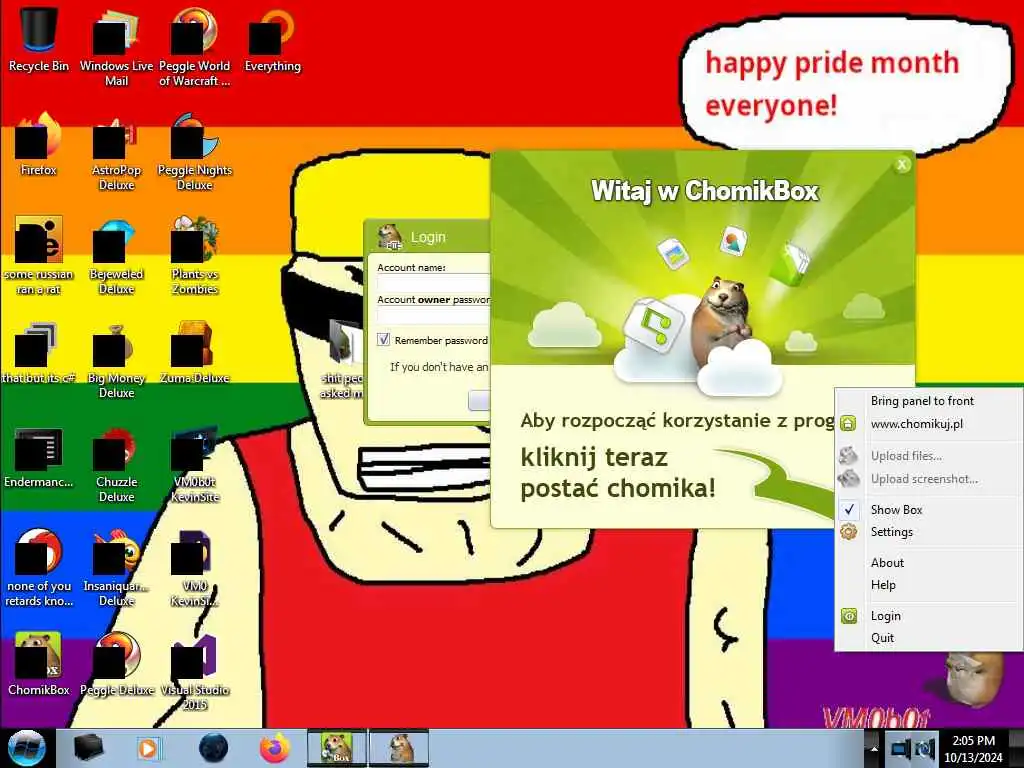This screenshot has width=1024, height=768.
Task: Open the media player taskbar button
Action: point(148,748)
